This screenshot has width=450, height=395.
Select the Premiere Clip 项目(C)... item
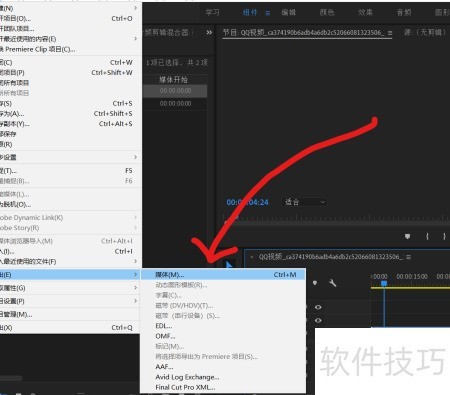(x=70, y=49)
